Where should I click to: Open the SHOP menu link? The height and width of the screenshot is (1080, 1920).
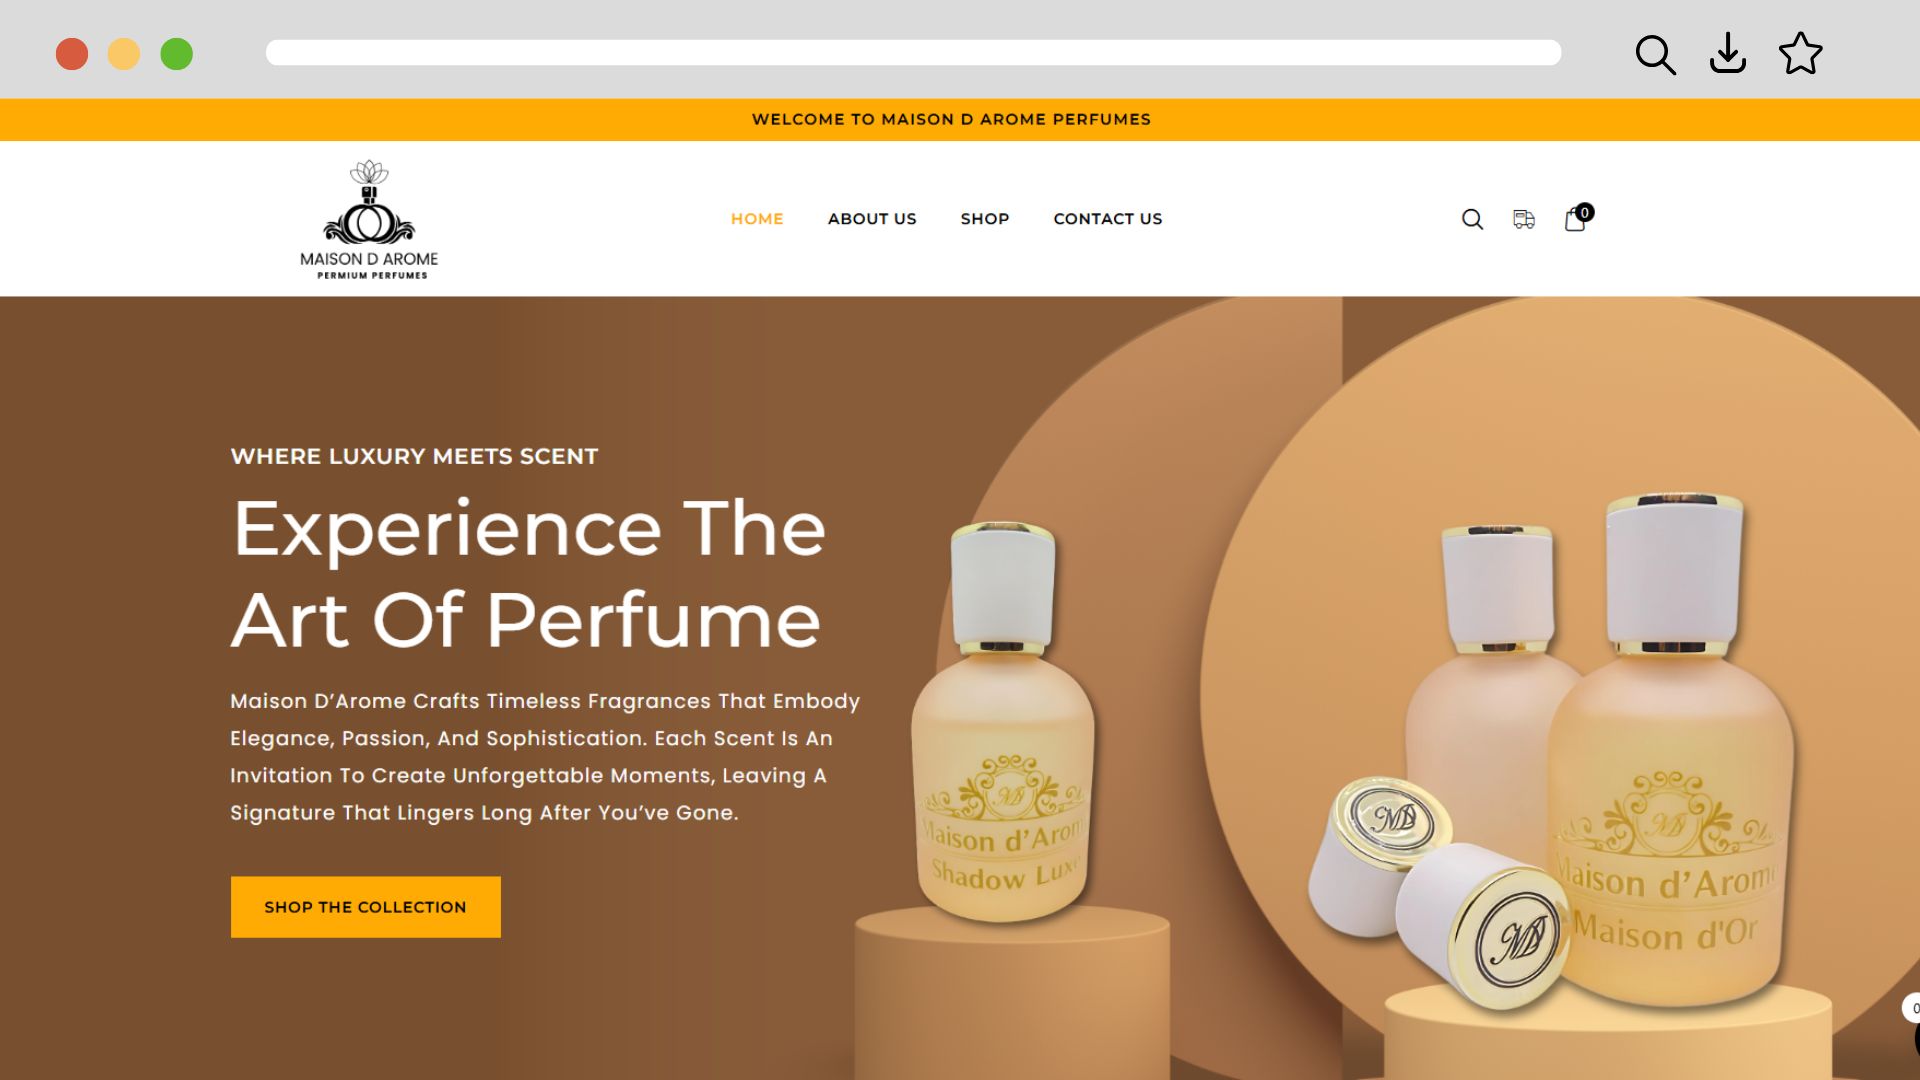pos(985,219)
